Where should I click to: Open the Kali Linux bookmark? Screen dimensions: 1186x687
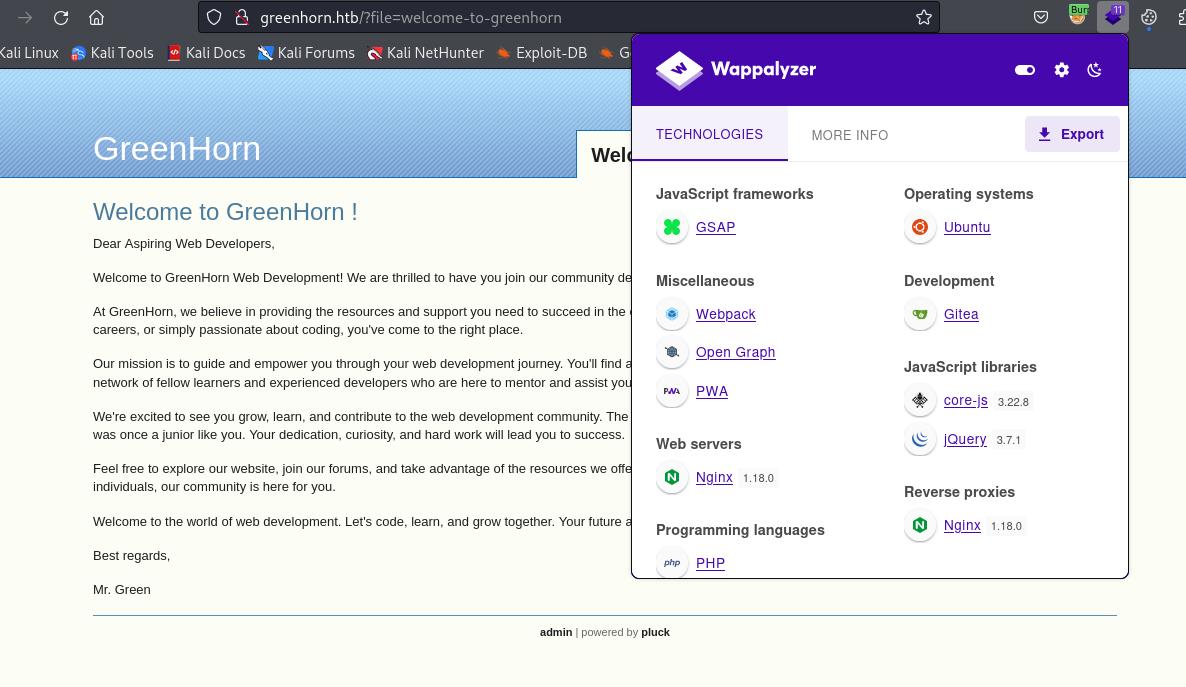[29, 53]
